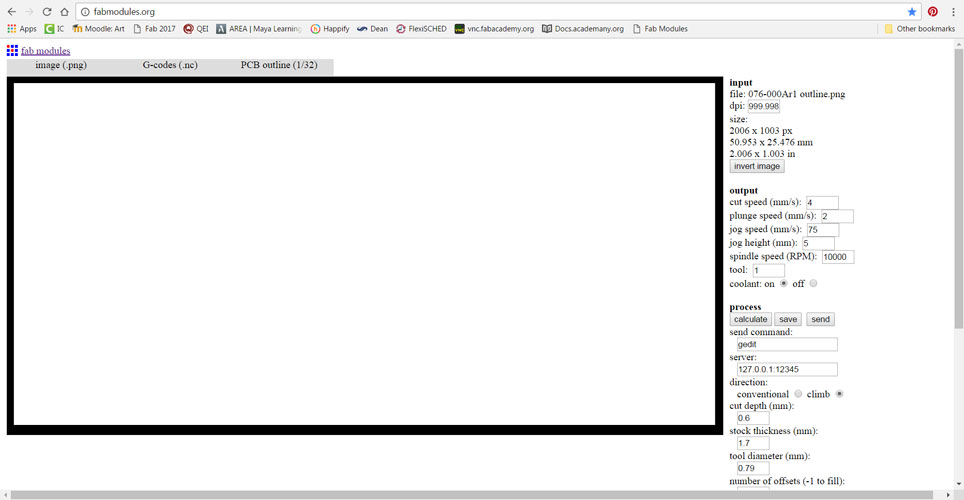Click the tool diameter input field
The width and height of the screenshot is (964, 500).
[x=753, y=468]
